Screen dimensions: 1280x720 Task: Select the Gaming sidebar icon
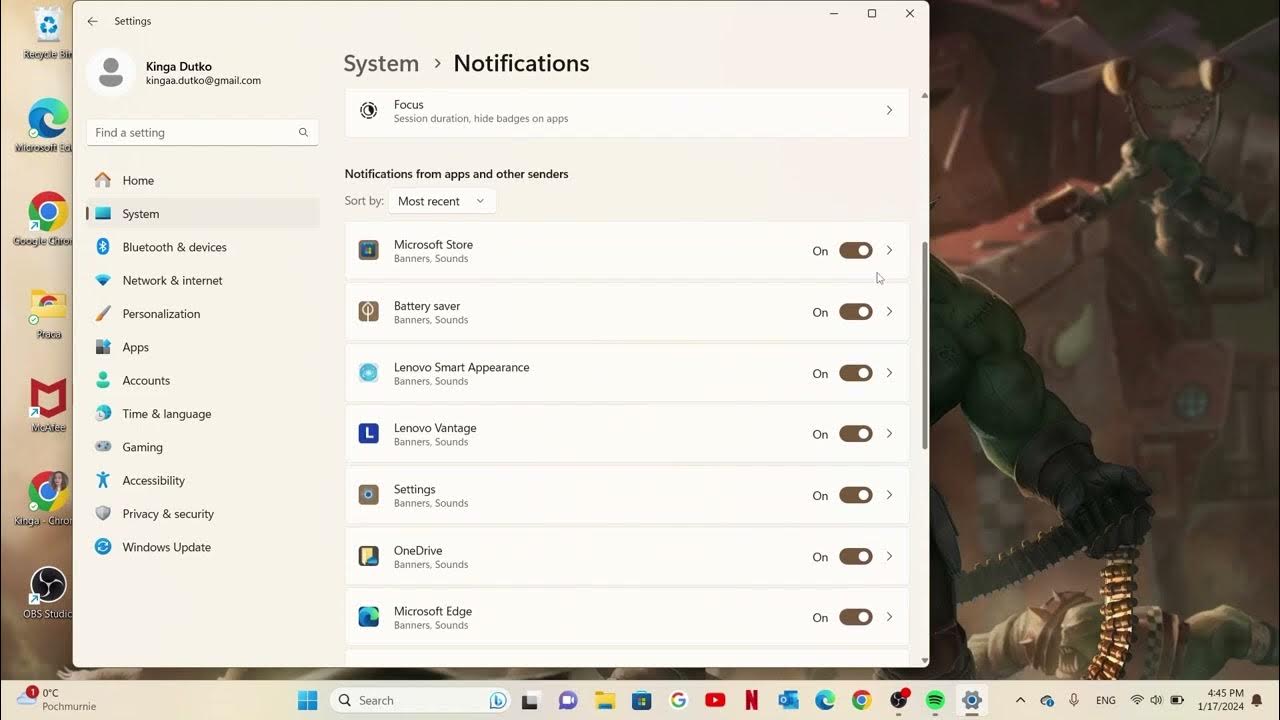(x=104, y=447)
